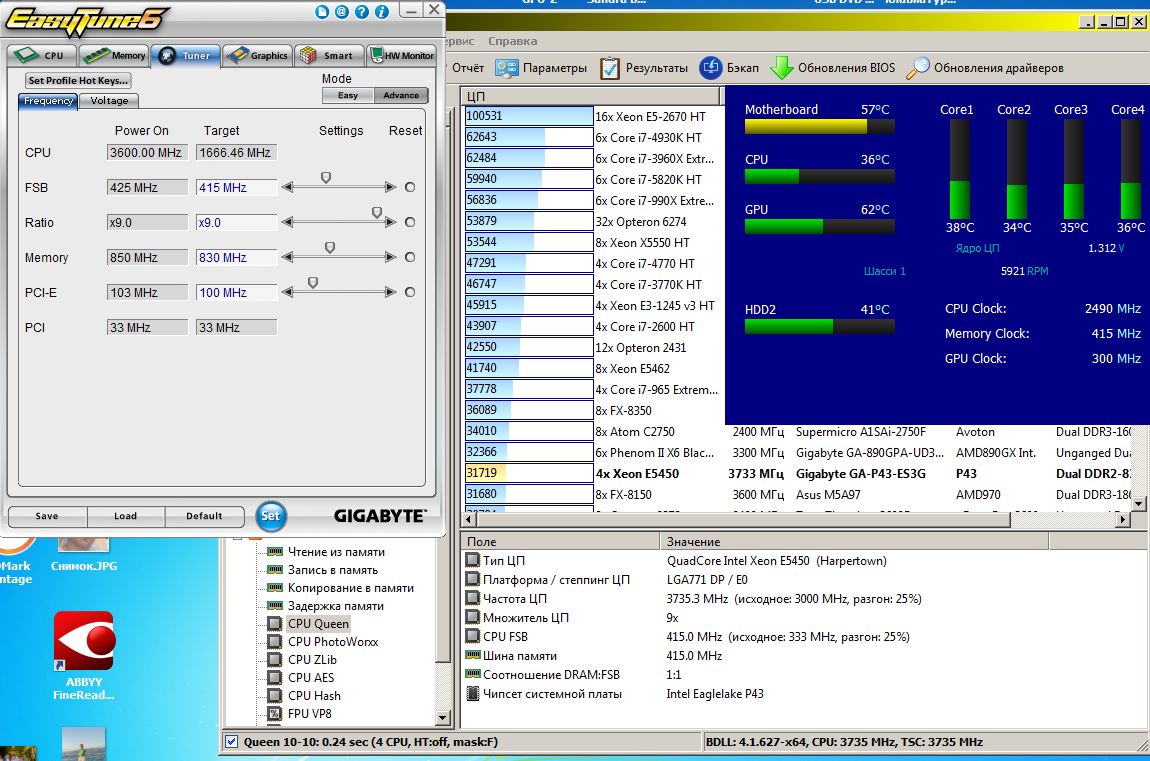This screenshot has width=1150, height=761.
Task: Decrease Ratio with left arrow
Action: click(288, 222)
